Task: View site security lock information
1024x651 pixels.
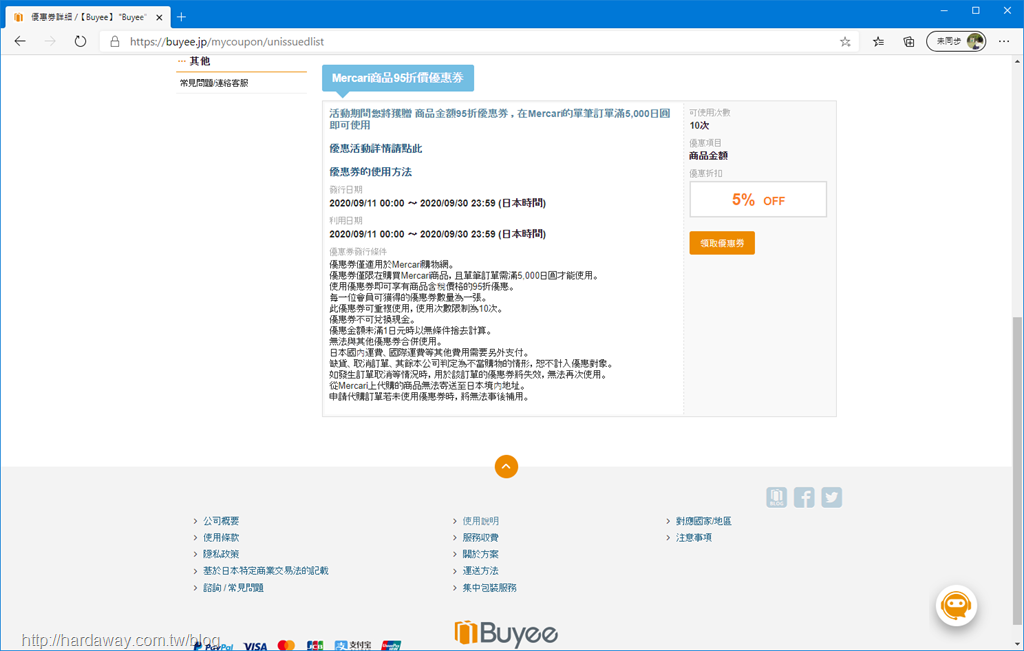Action: tap(115, 41)
